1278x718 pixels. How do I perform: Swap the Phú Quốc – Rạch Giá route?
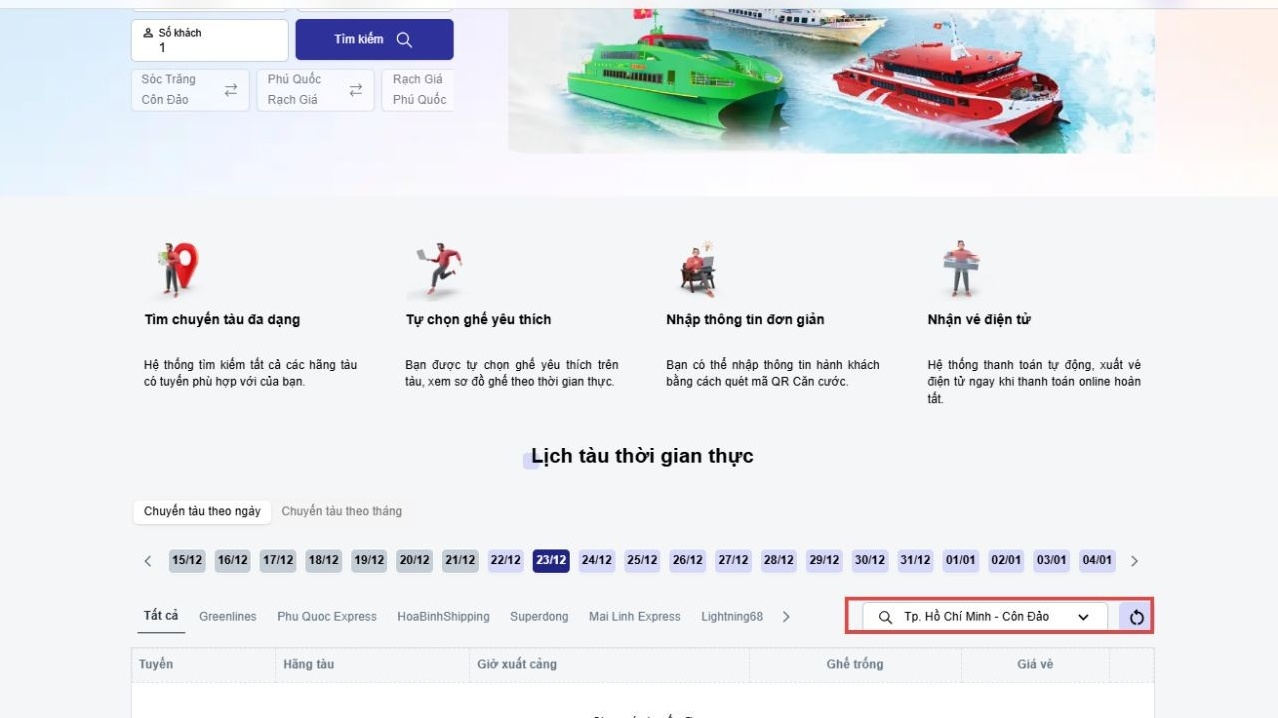coord(355,90)
